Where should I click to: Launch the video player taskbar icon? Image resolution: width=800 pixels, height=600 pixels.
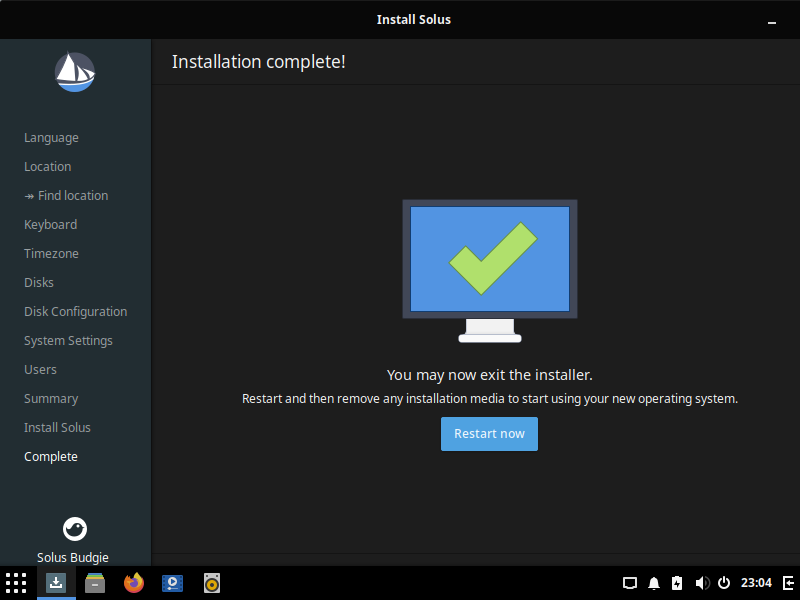(x=172, y=583)
